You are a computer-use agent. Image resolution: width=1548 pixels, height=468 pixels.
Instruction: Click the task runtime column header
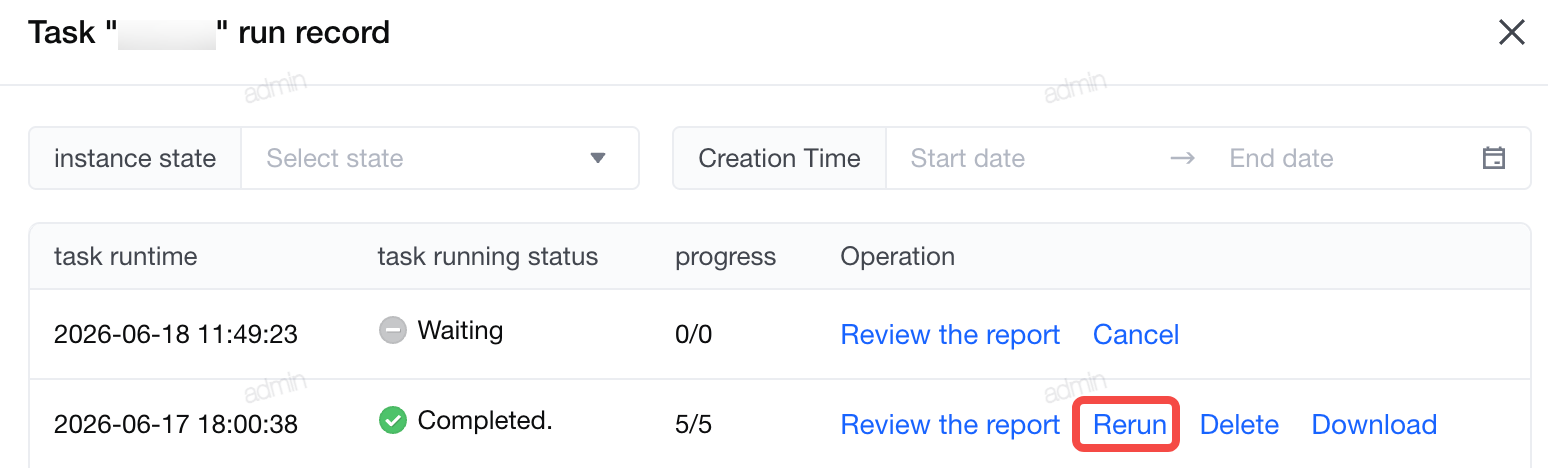pos(126,256)
